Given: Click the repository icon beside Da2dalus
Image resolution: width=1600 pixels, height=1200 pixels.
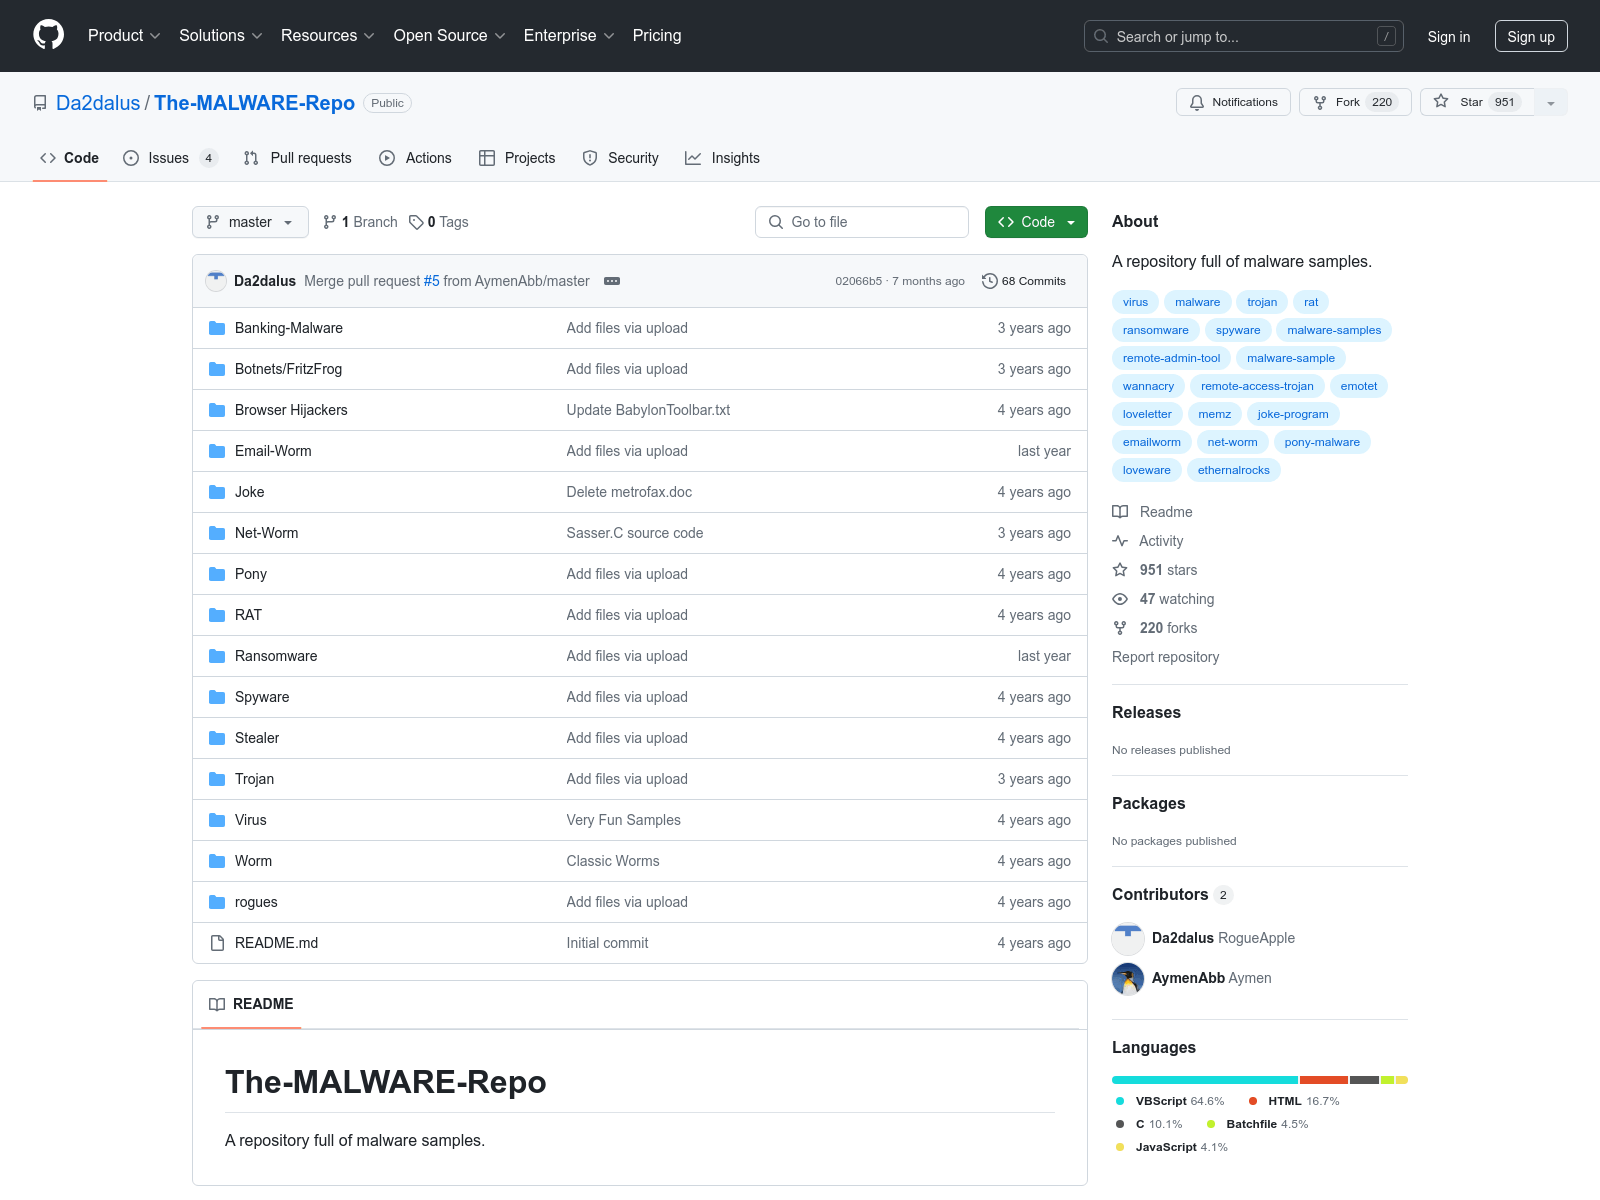Looking at the screenshot, I should pyautogui.click(x=40, y=103).
